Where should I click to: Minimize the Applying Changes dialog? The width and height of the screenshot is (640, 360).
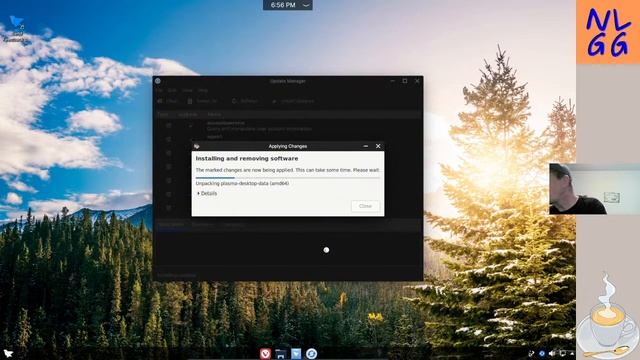point(366,146)
